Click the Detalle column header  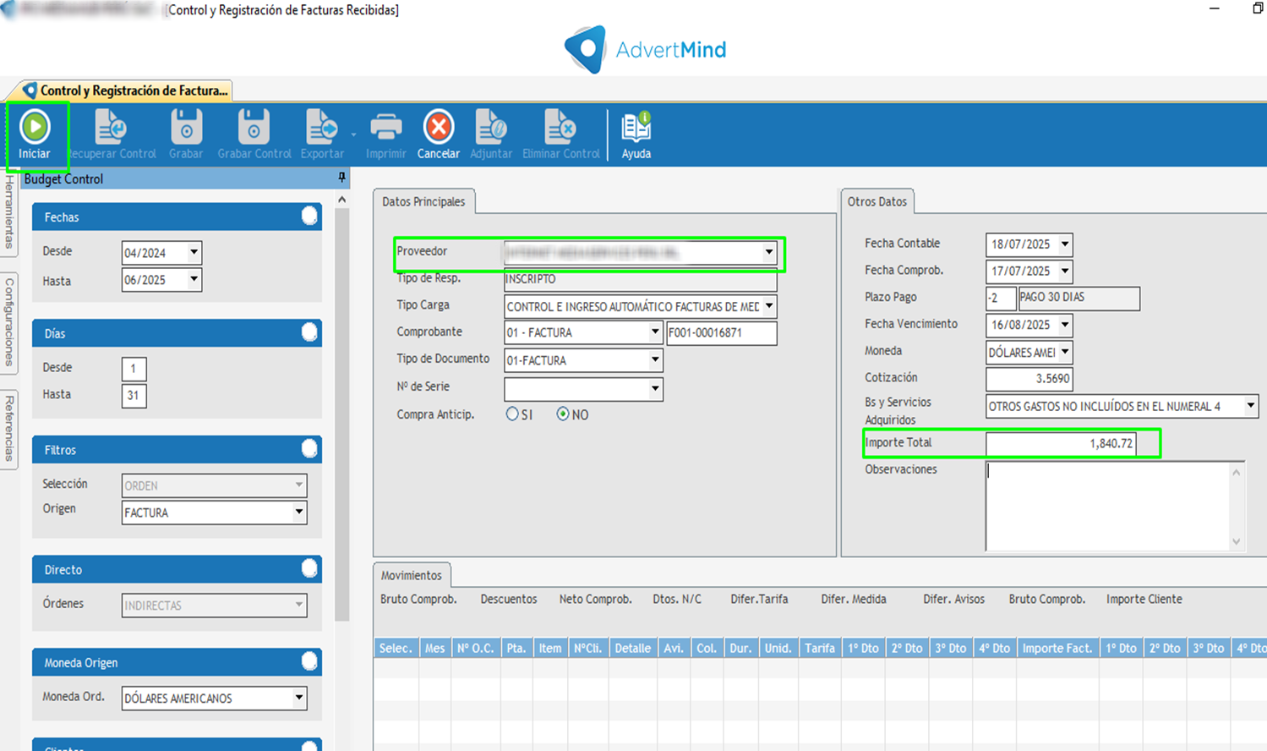pyautogui.click(x=633, y=648)
